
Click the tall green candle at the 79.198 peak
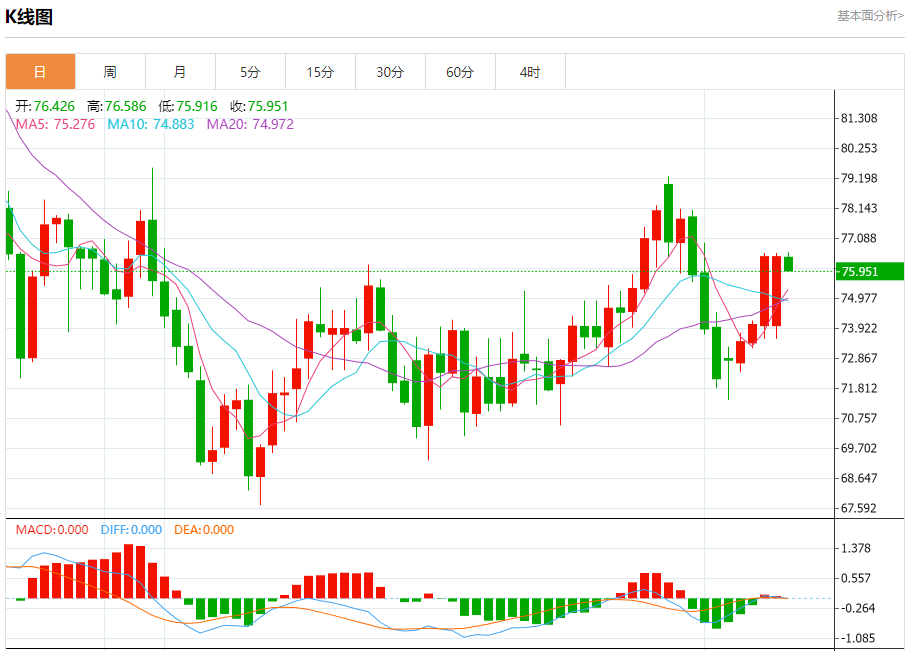click(x=668, y=213)
